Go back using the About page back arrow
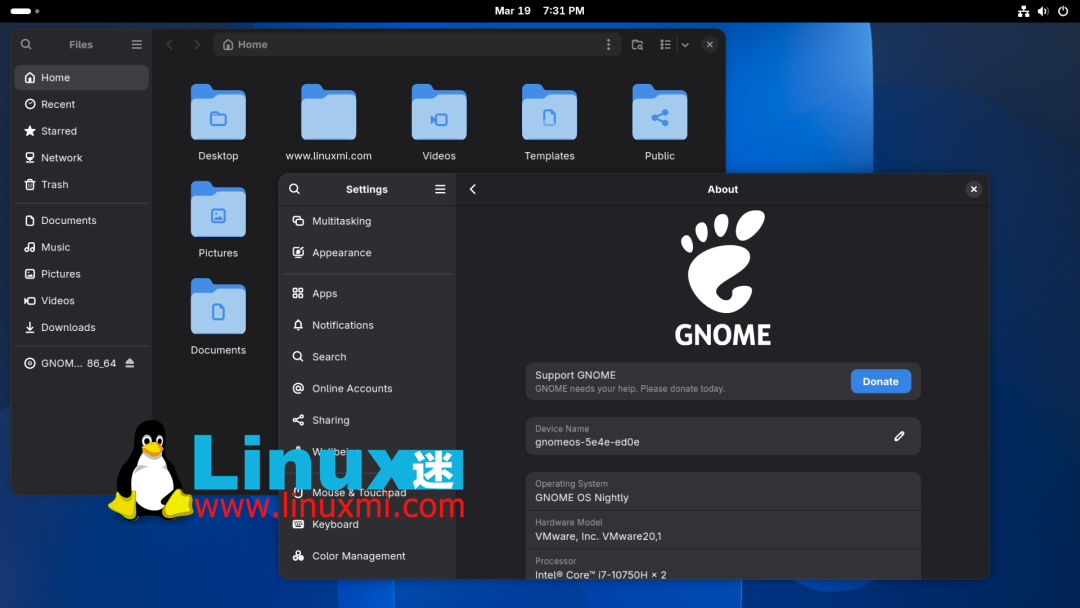 (473, 189)
